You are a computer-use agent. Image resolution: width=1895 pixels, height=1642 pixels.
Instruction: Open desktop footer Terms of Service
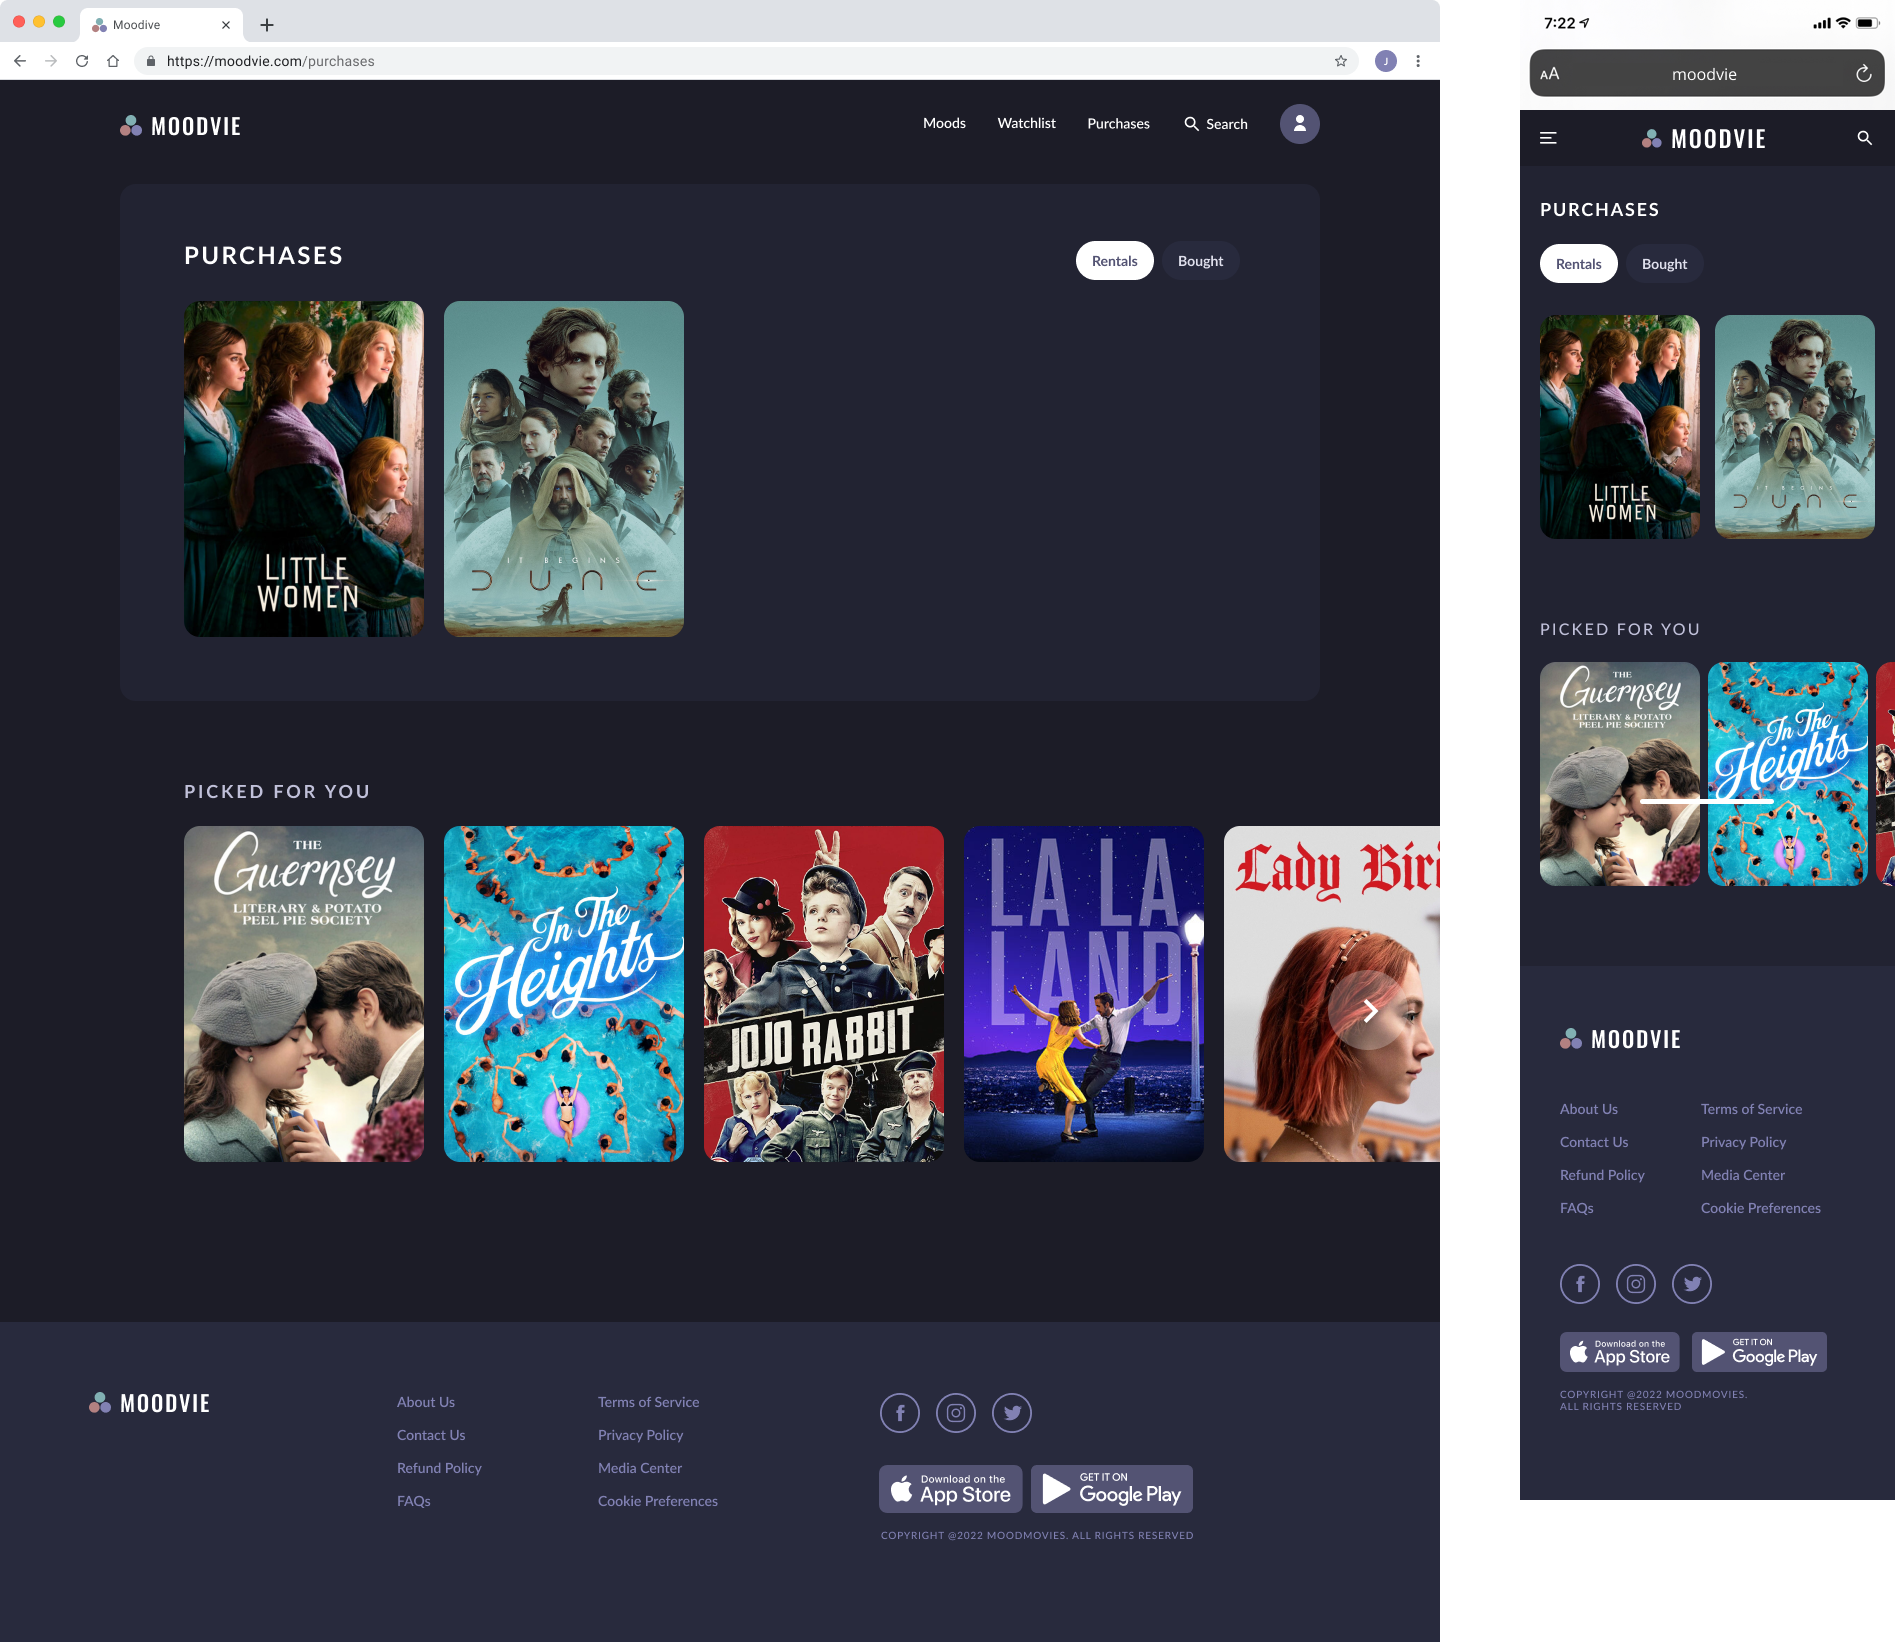[649, 1402]
